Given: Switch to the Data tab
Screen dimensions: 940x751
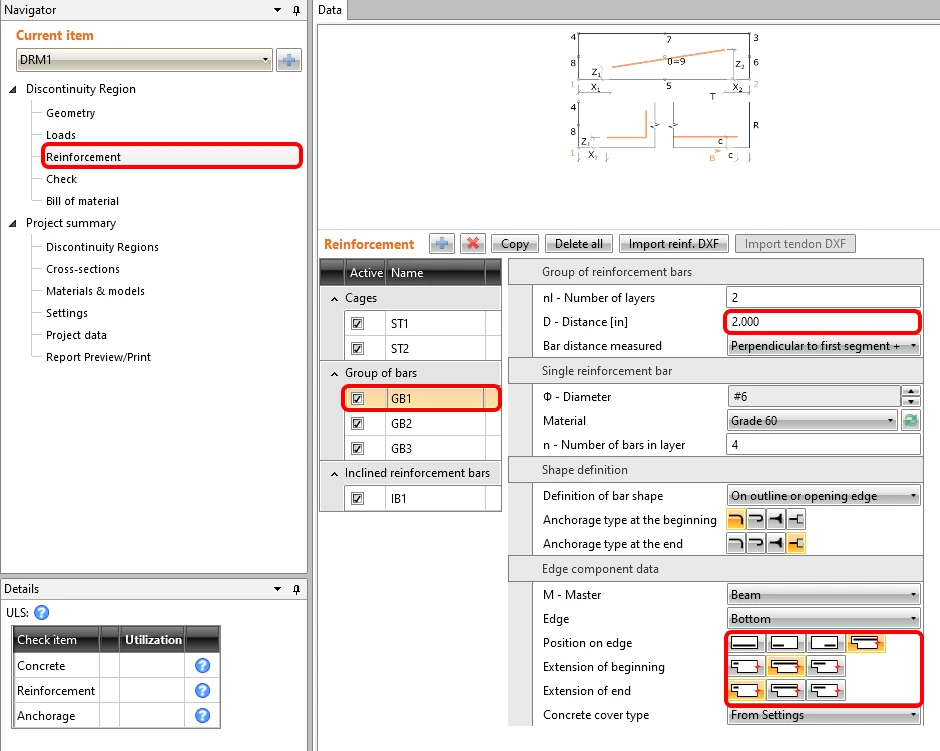Looking at the screenshot, I should (x=330, y=10).
